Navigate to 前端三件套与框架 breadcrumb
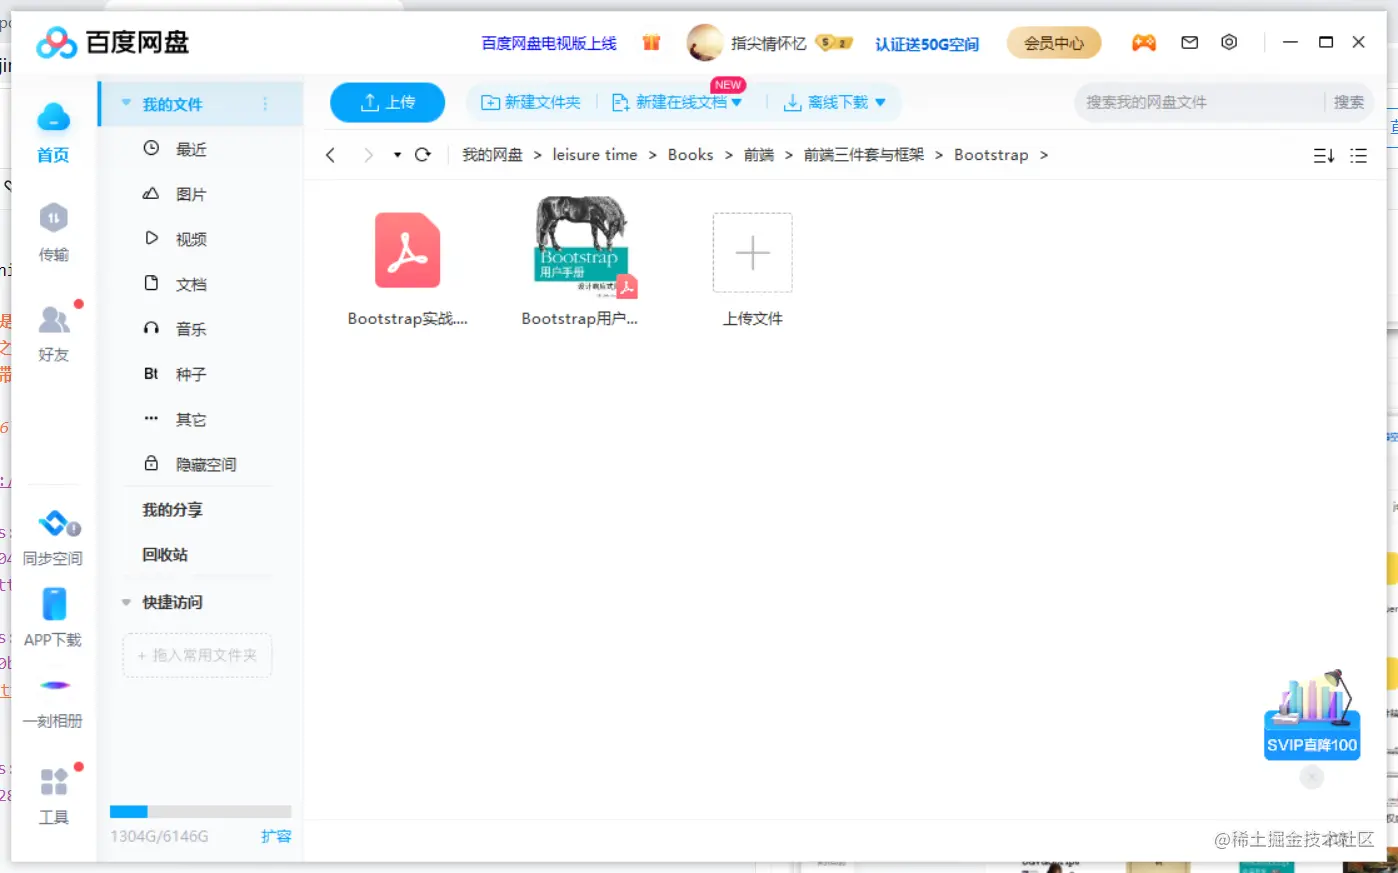 [864, 155]
